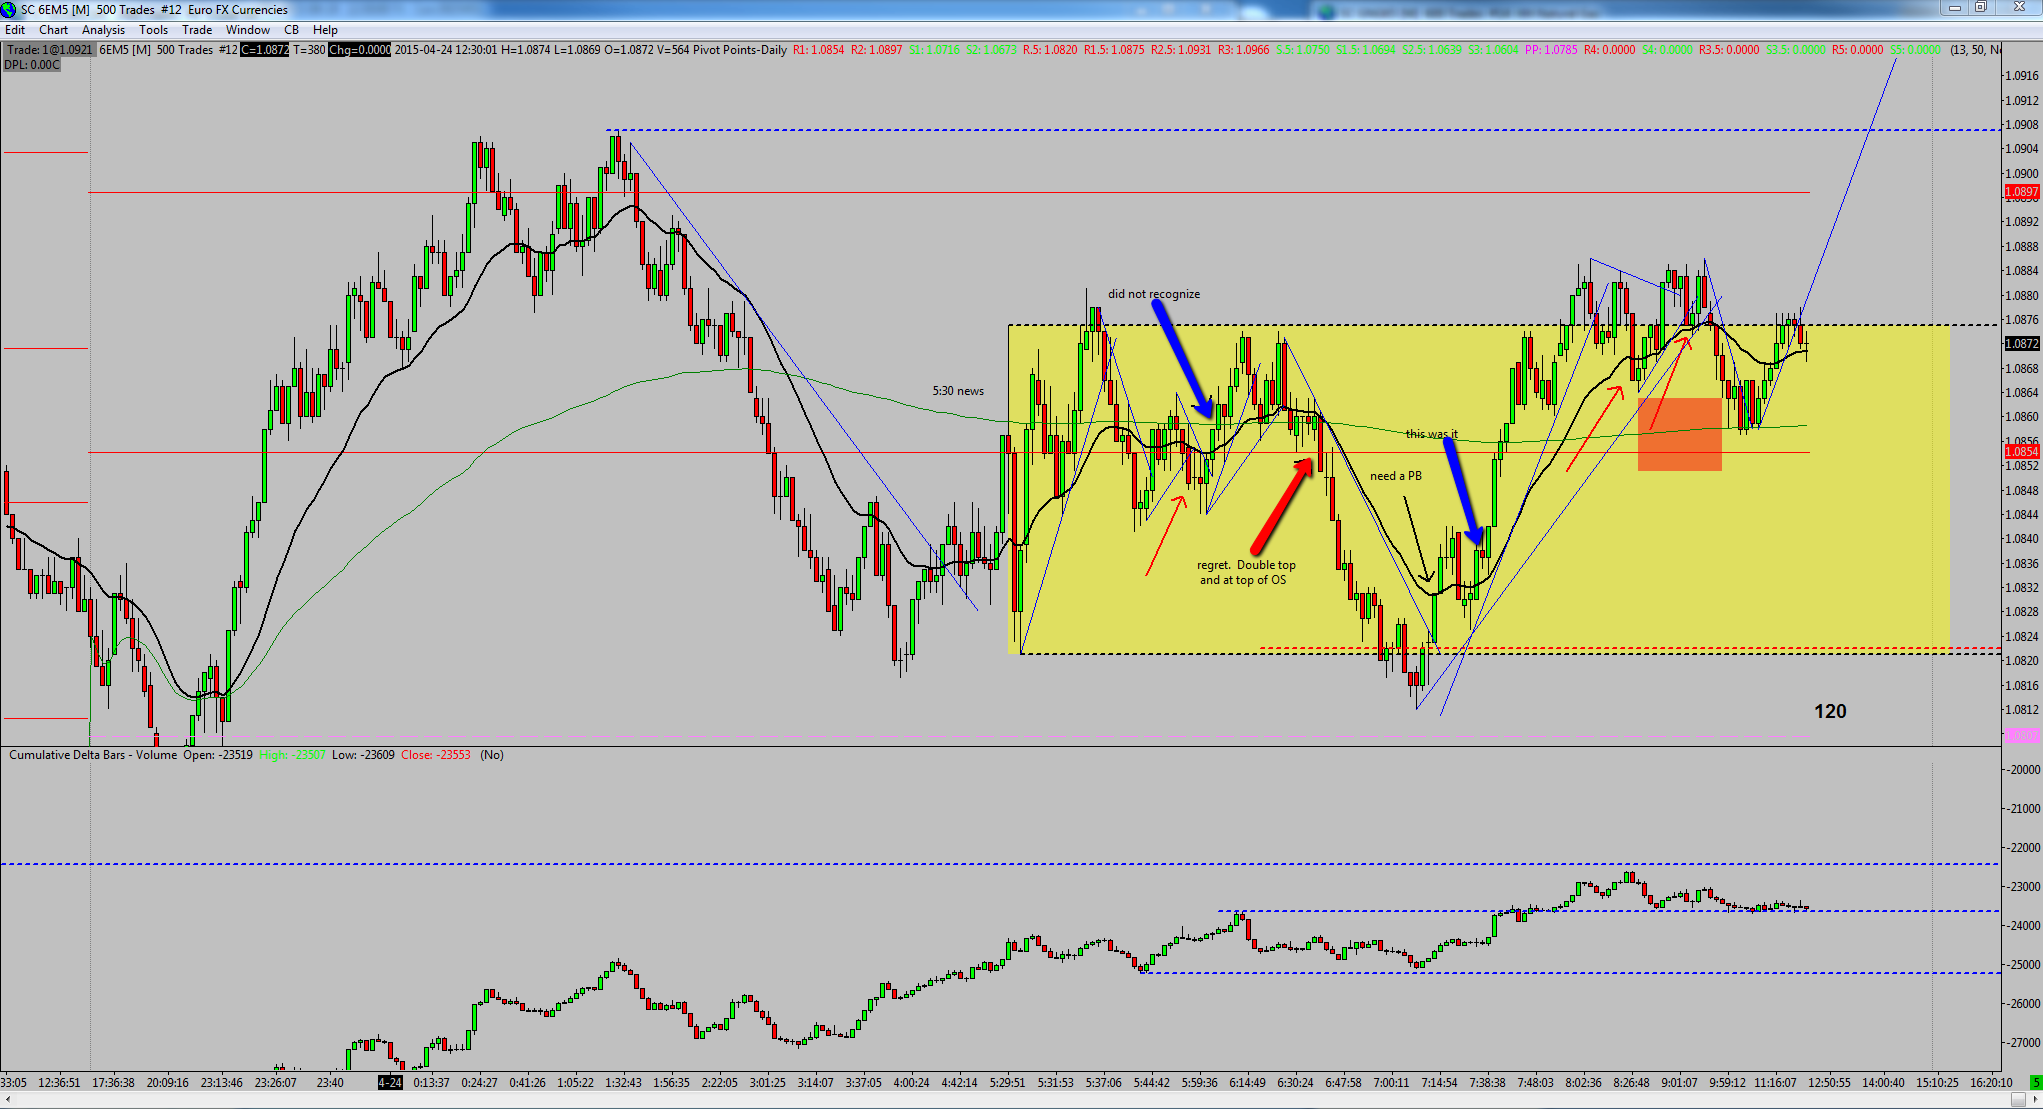The height and width of the screenshot is (1109, 2043).
Task: Click the 'S3: 1.0604' pivot value
Action: pos(1494,50)
